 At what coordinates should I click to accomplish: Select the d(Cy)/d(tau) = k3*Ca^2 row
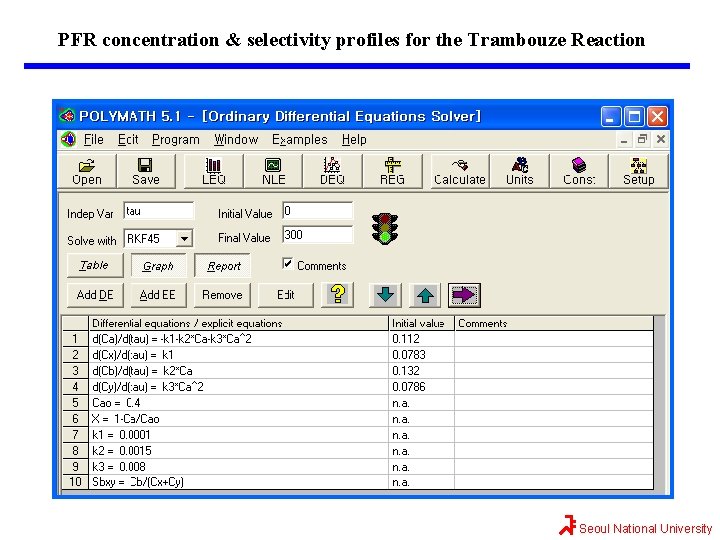pyautogui.click(x=238, y=387)
